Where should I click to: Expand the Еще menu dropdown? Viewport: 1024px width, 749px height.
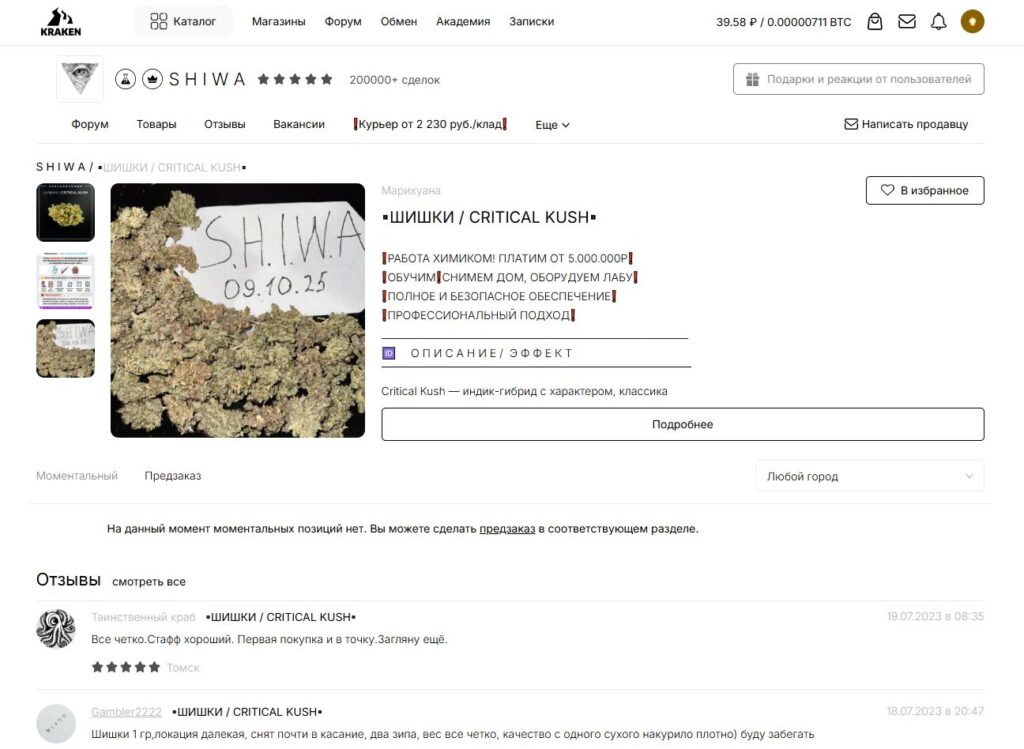(x=552, y=125)
